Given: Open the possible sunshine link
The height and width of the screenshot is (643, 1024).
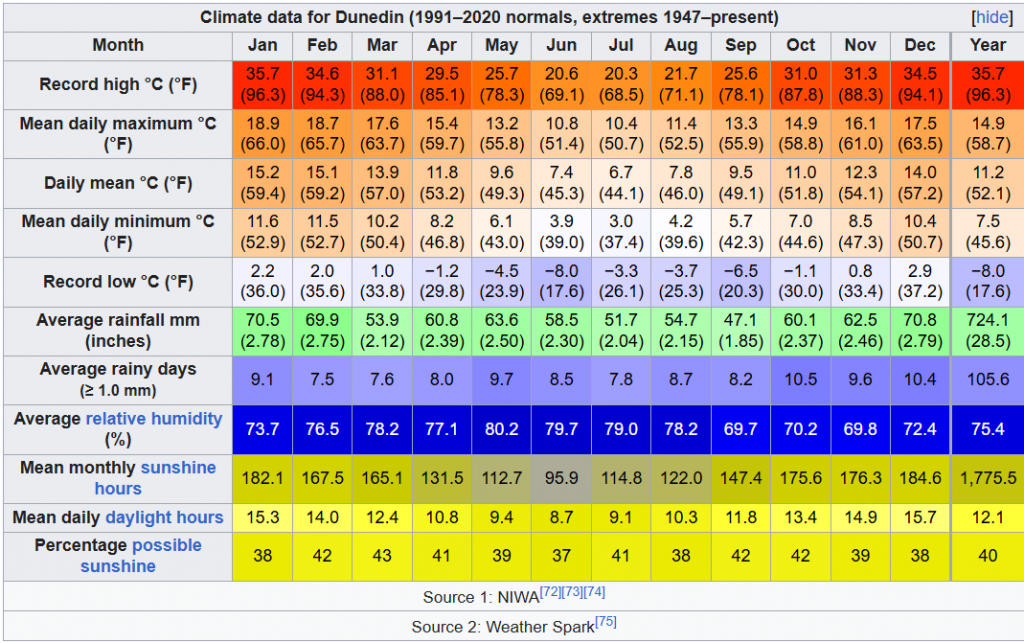Looking at the screenshot, I should [141, 556].
